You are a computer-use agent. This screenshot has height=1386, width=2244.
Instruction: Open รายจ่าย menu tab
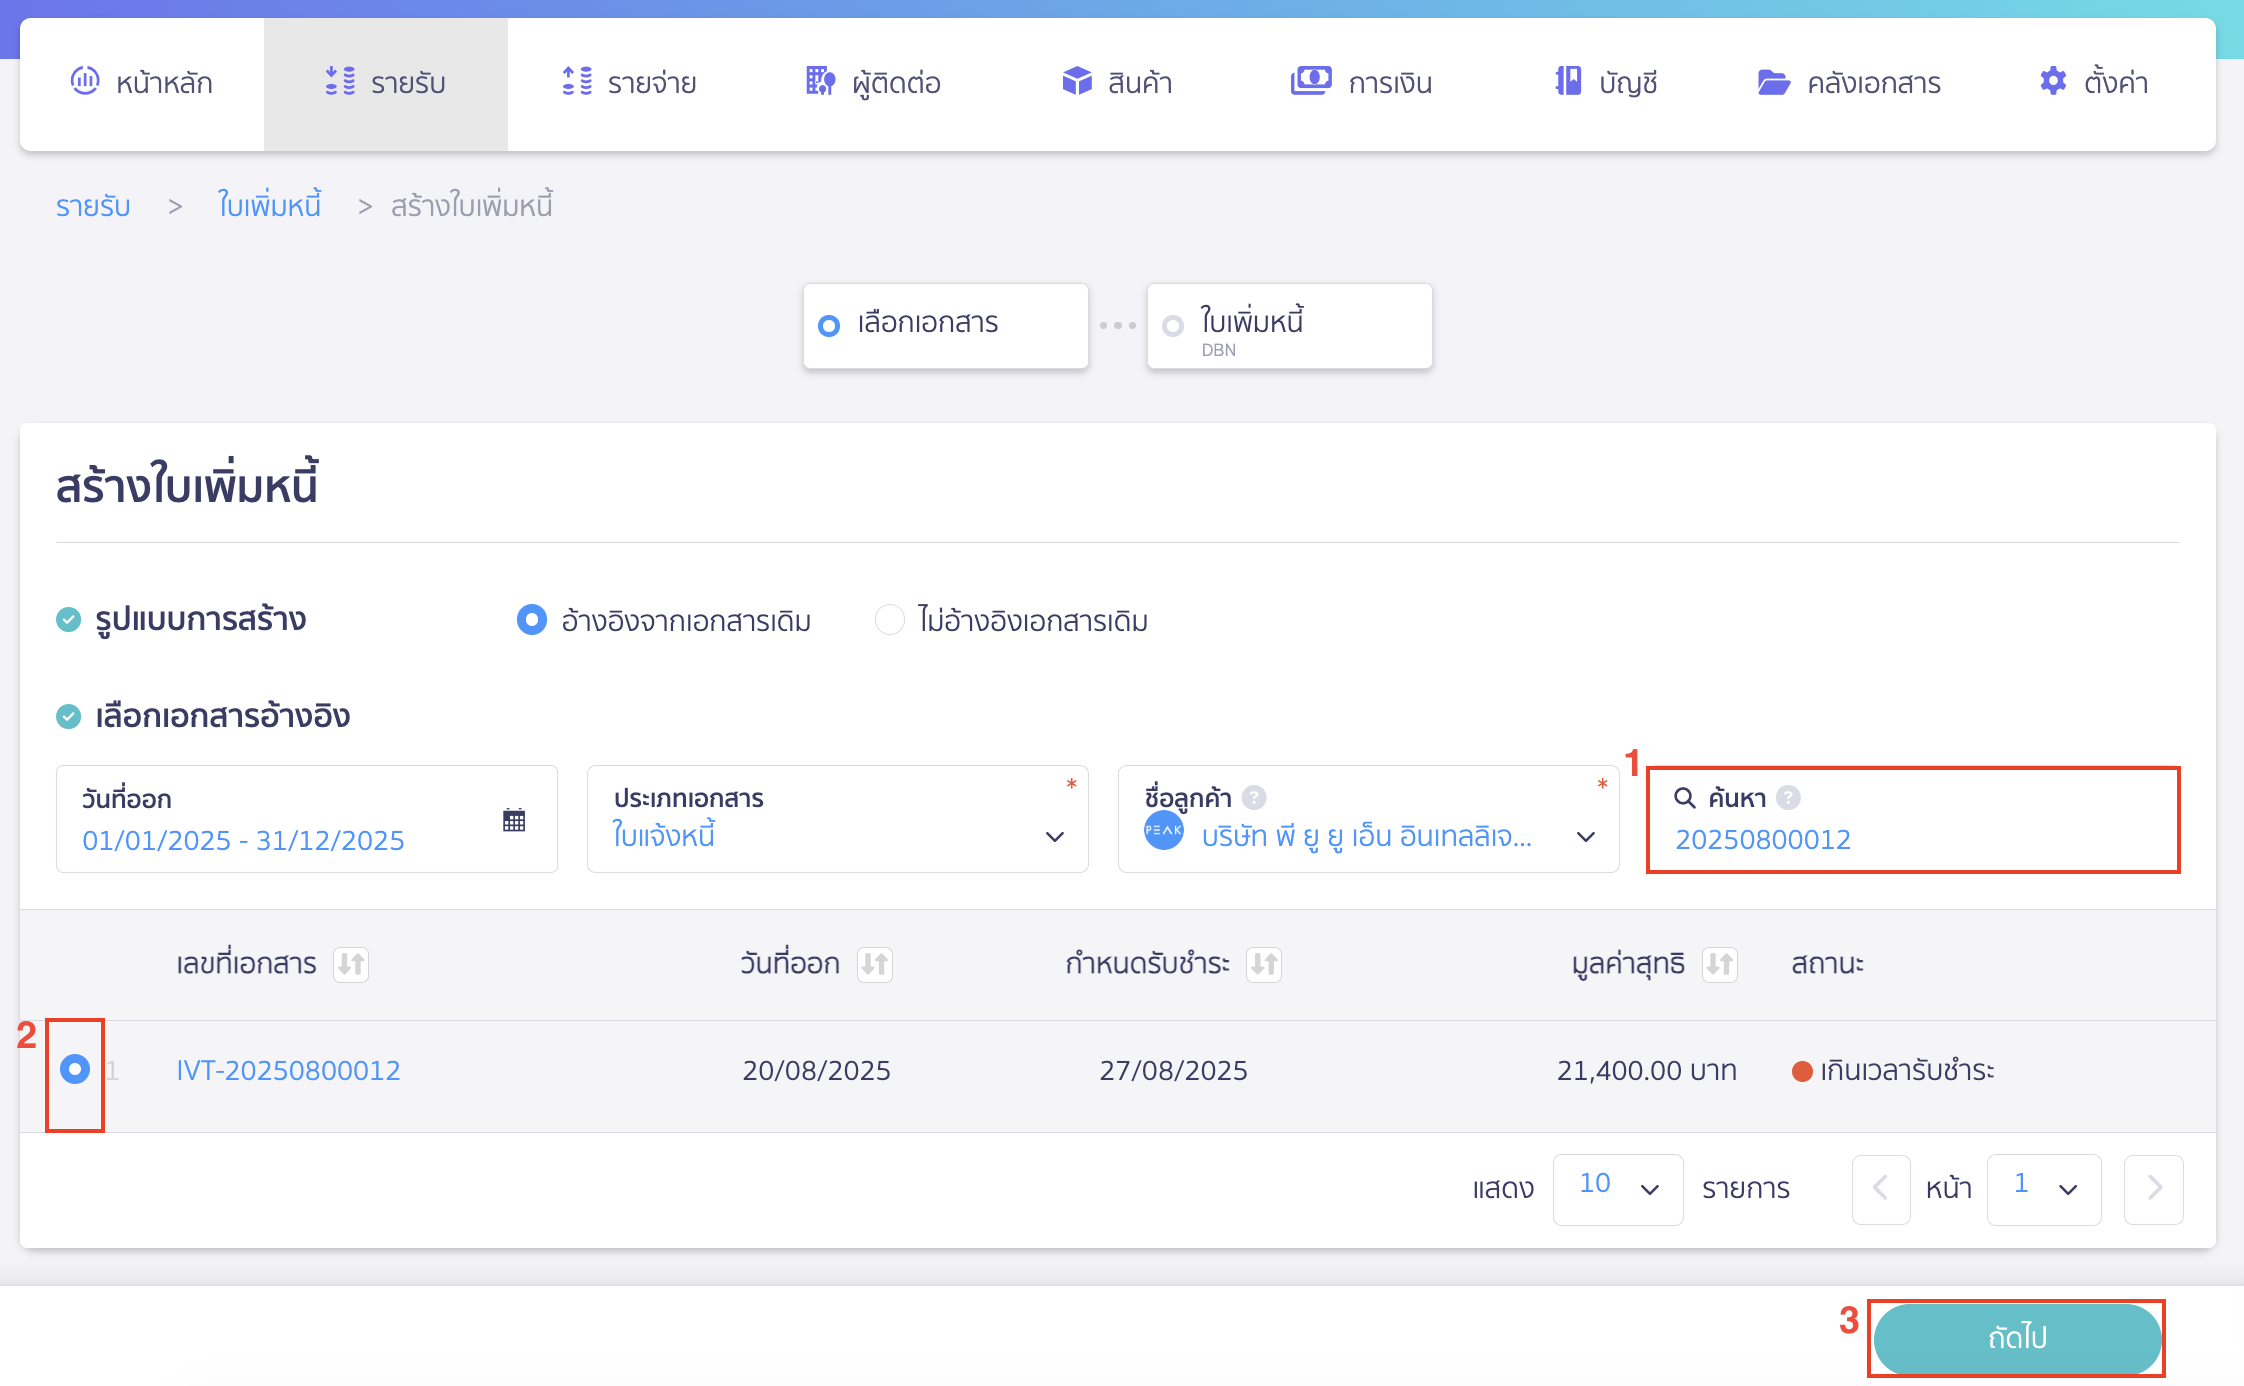click(x=630, y=82)
